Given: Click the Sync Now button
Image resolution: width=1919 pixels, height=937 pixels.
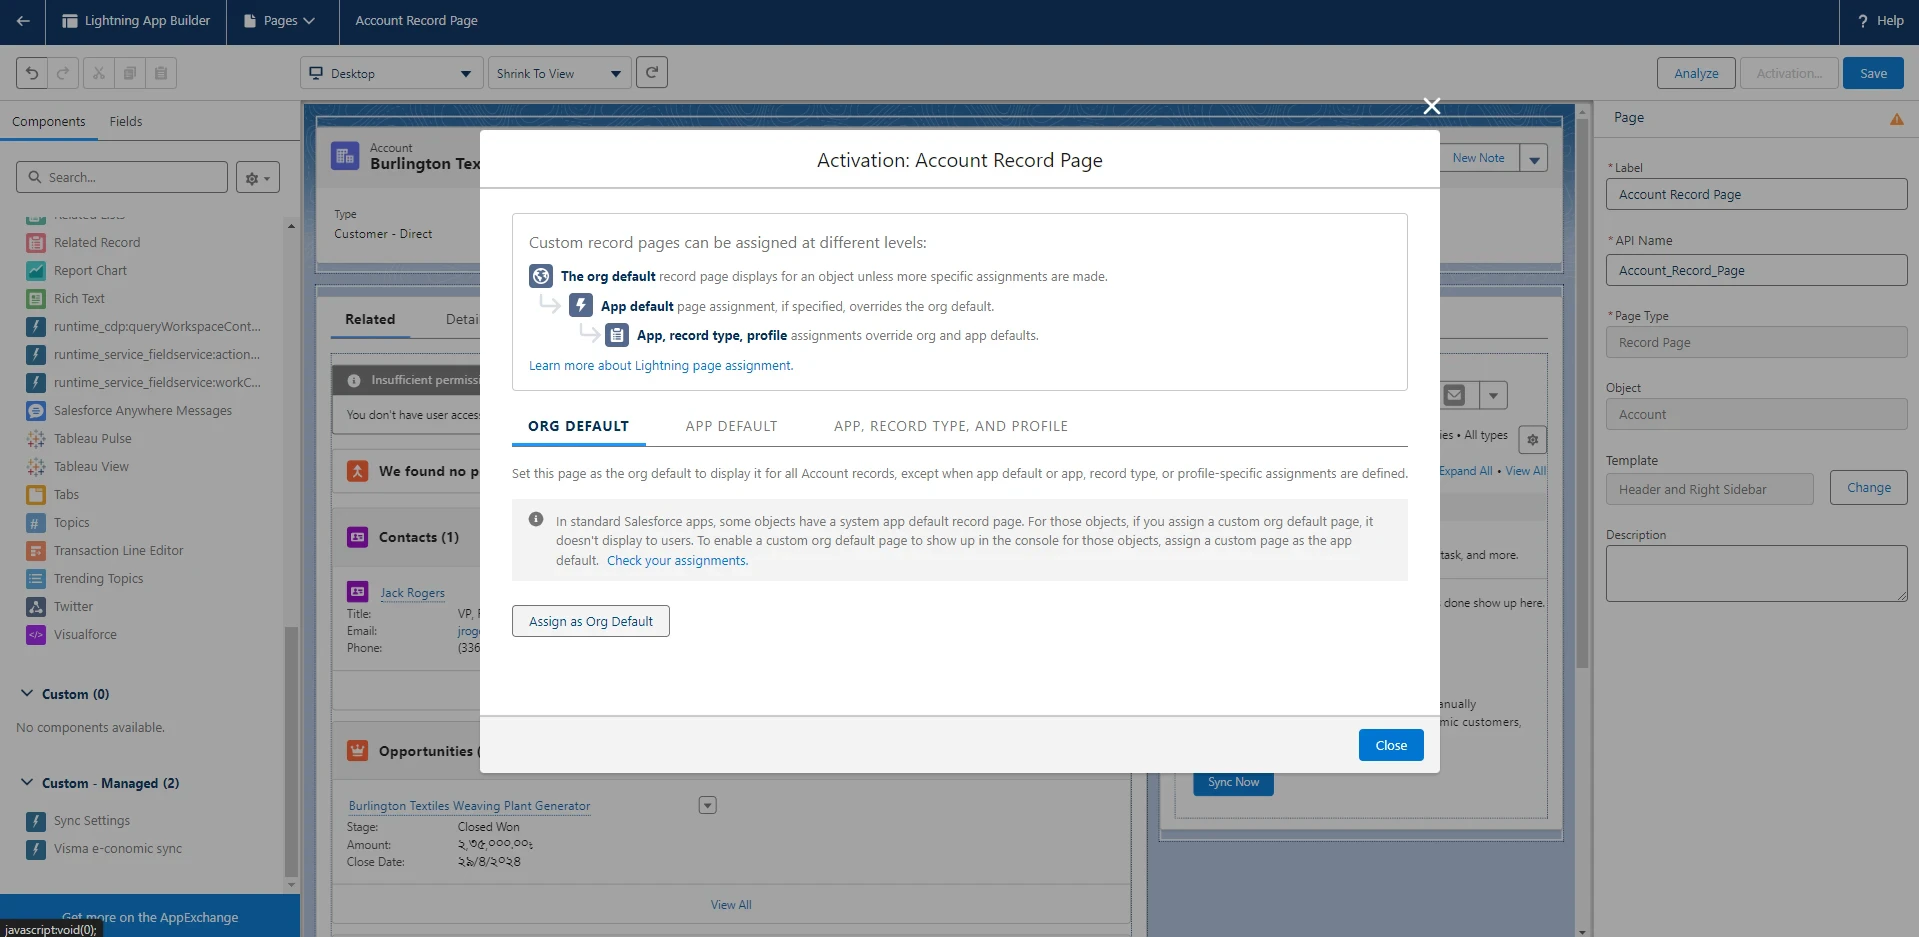Looking at the screenshot, I should point(1233,782).
